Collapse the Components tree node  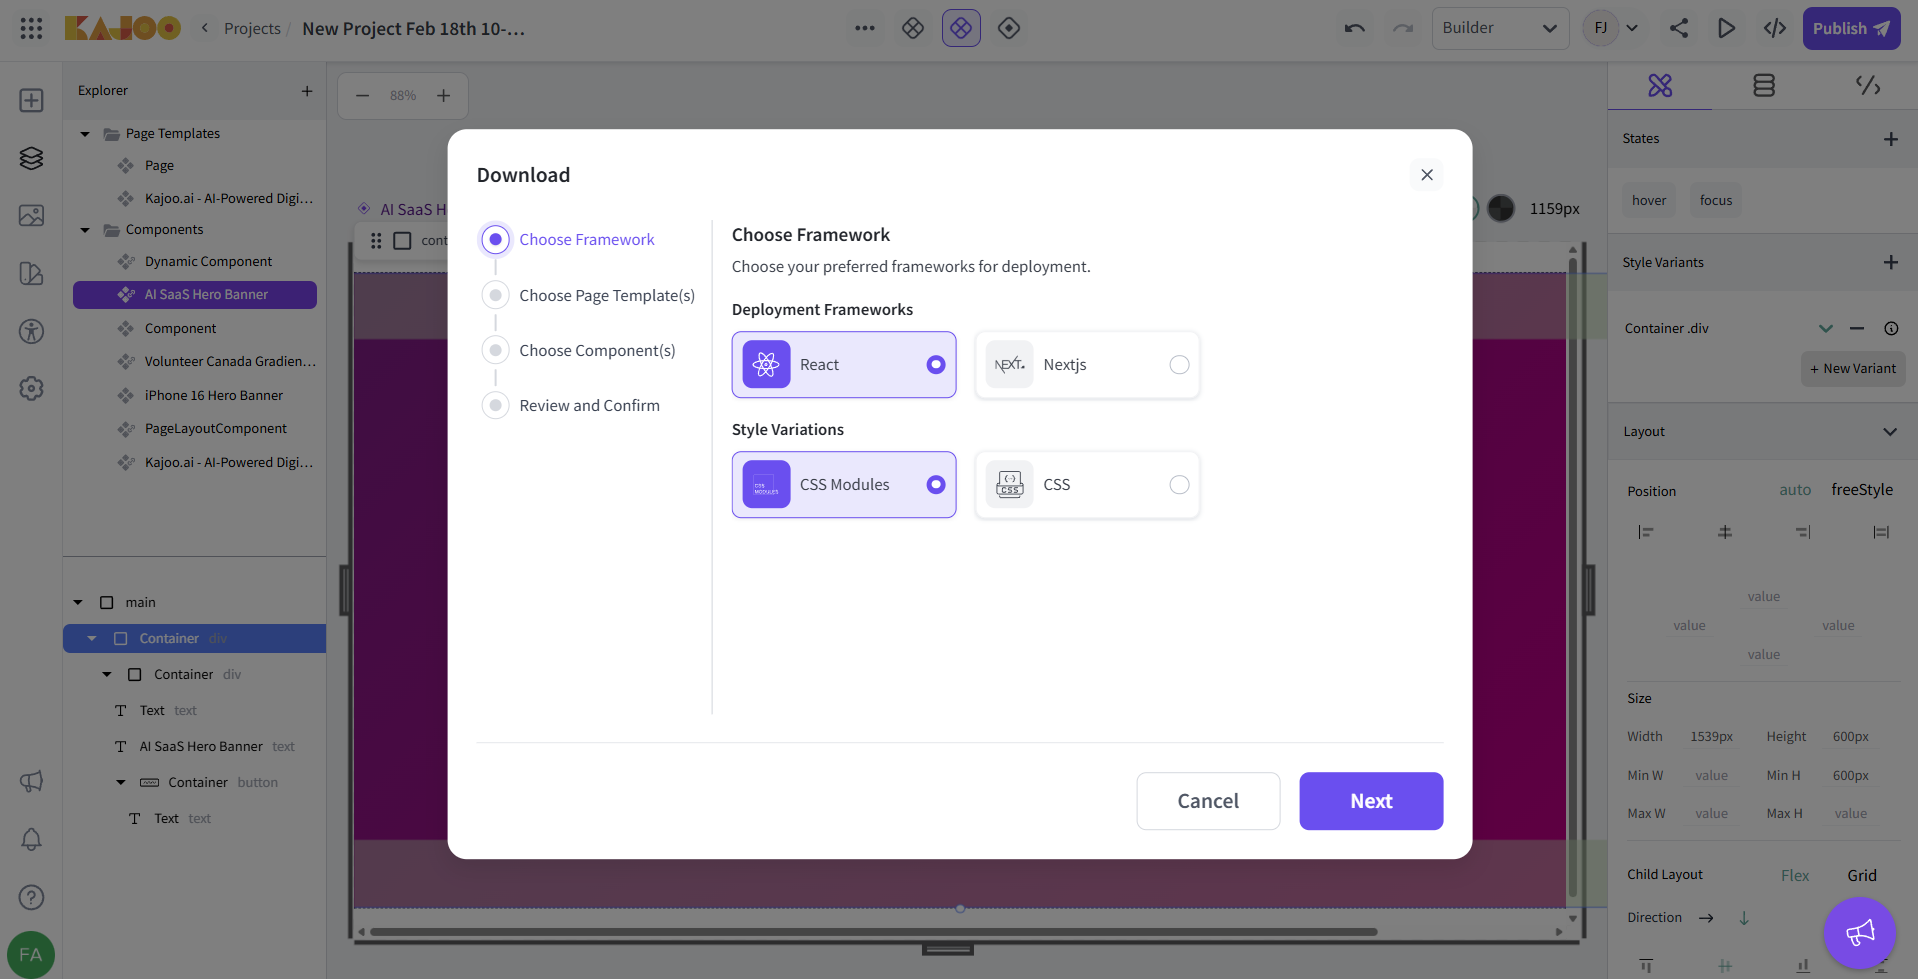tap(85, 230)
